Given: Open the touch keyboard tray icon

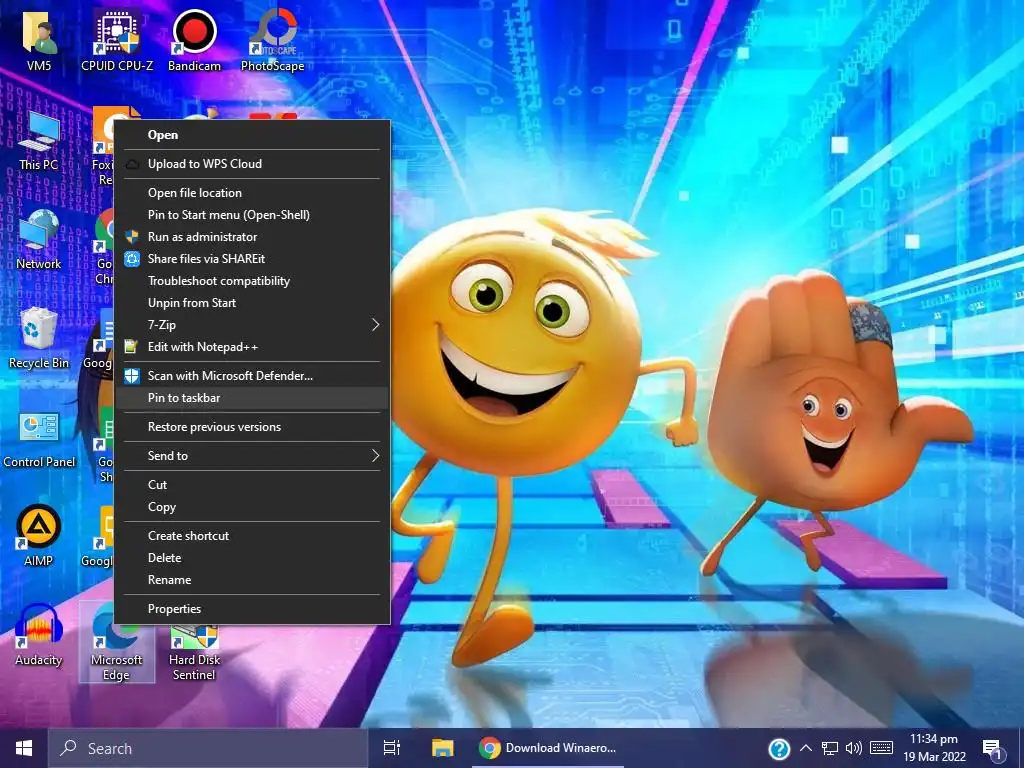Looking at the screenshot, I should [x=882, y=748].
